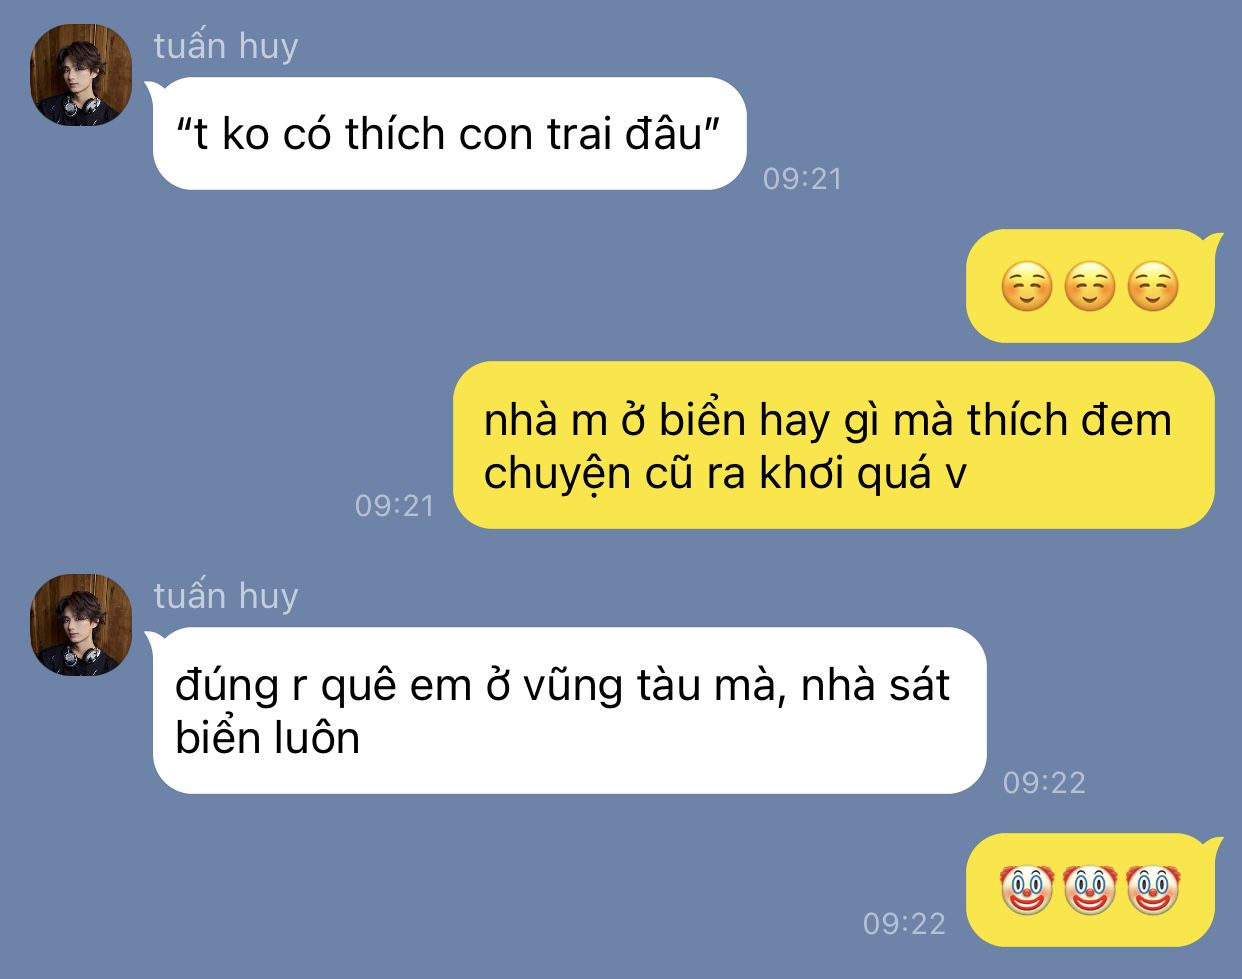Click the first smiling emoji
1242x979 pixels.
point(1027,287)
